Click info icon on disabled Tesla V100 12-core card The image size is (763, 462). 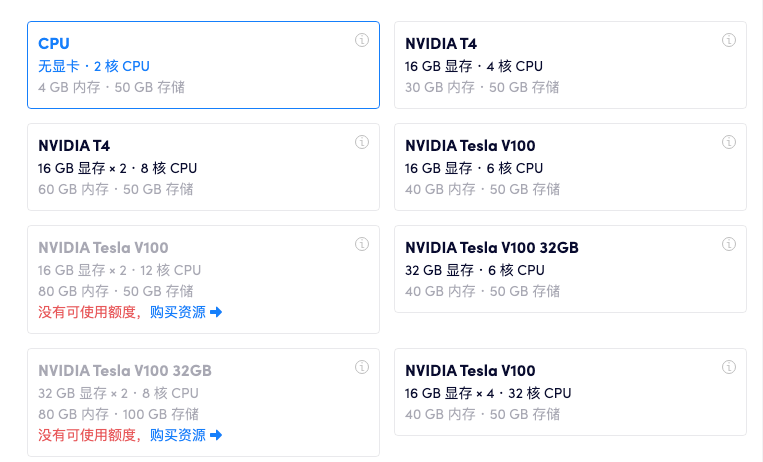(362, 244)
